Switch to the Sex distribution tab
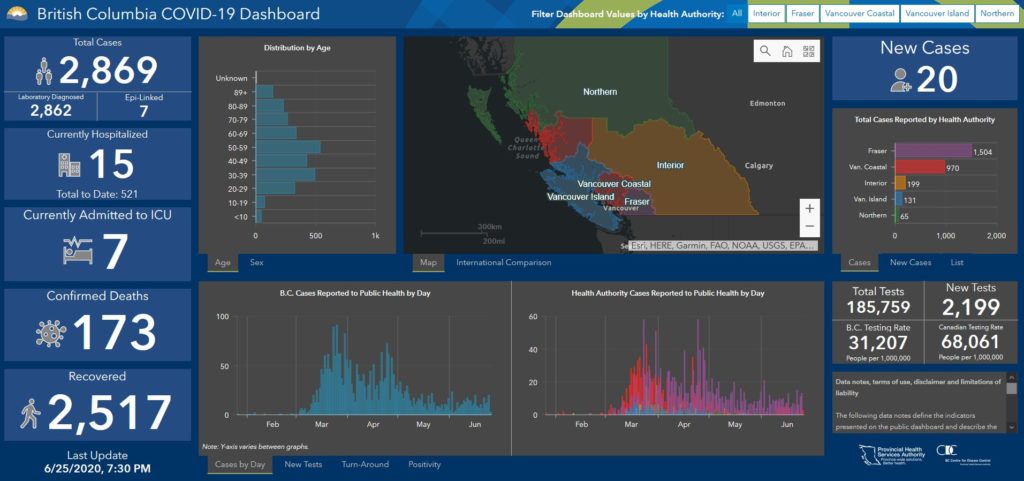The width and height of the screenshot is (1024, 481). click(x=257, y=263)
